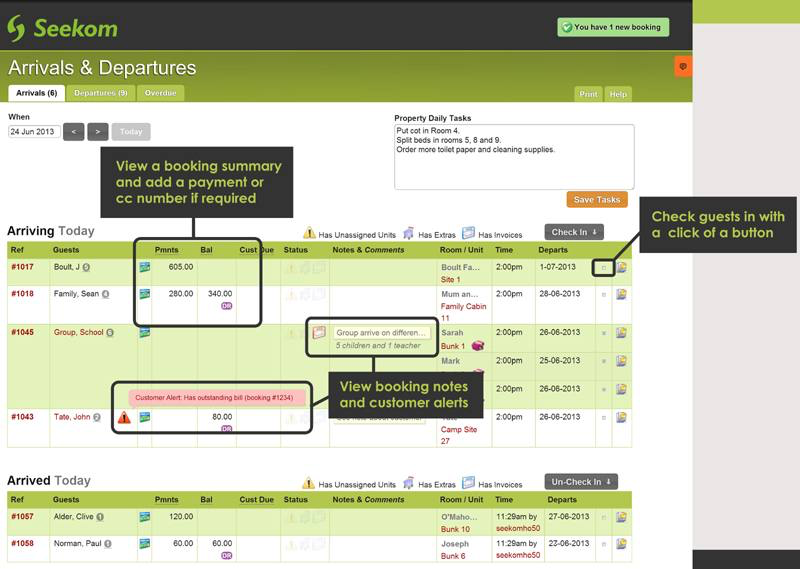Click the info icon next to Alder, Clive

click(x=100, y=517)
